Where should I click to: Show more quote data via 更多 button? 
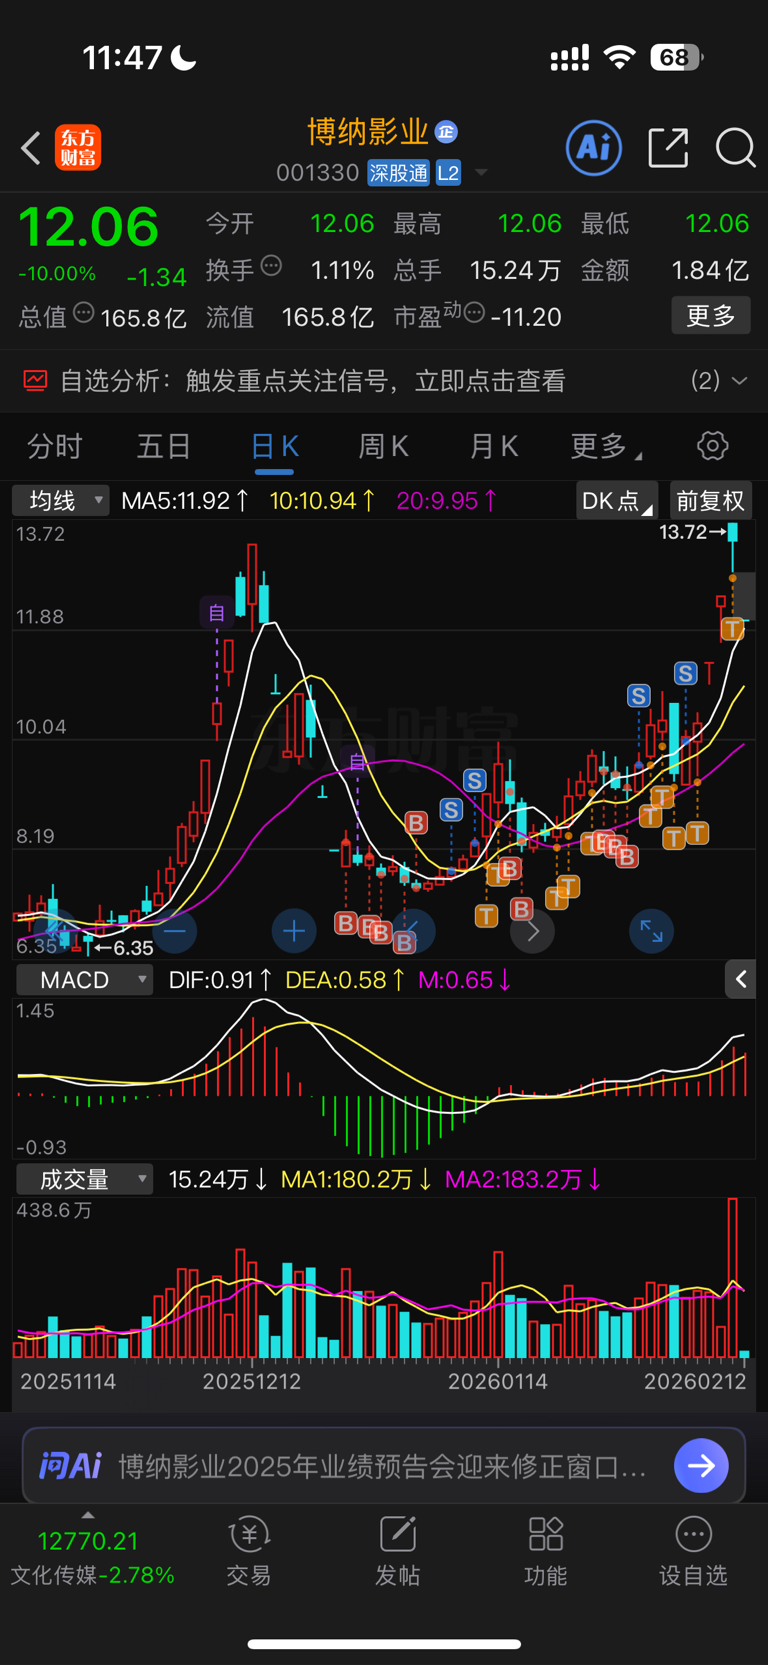tap(711, 316)
